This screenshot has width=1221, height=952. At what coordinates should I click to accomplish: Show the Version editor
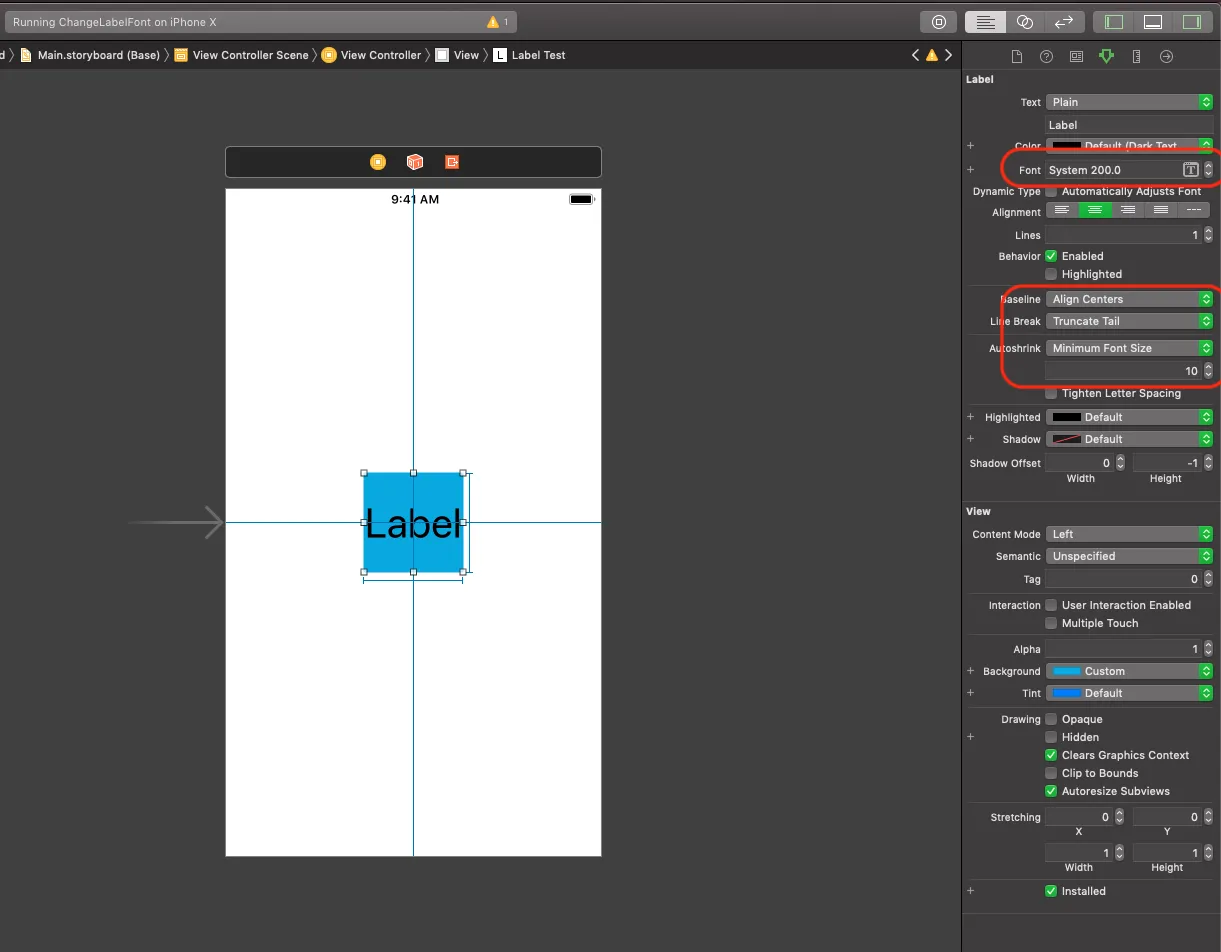pos(1063,22)
